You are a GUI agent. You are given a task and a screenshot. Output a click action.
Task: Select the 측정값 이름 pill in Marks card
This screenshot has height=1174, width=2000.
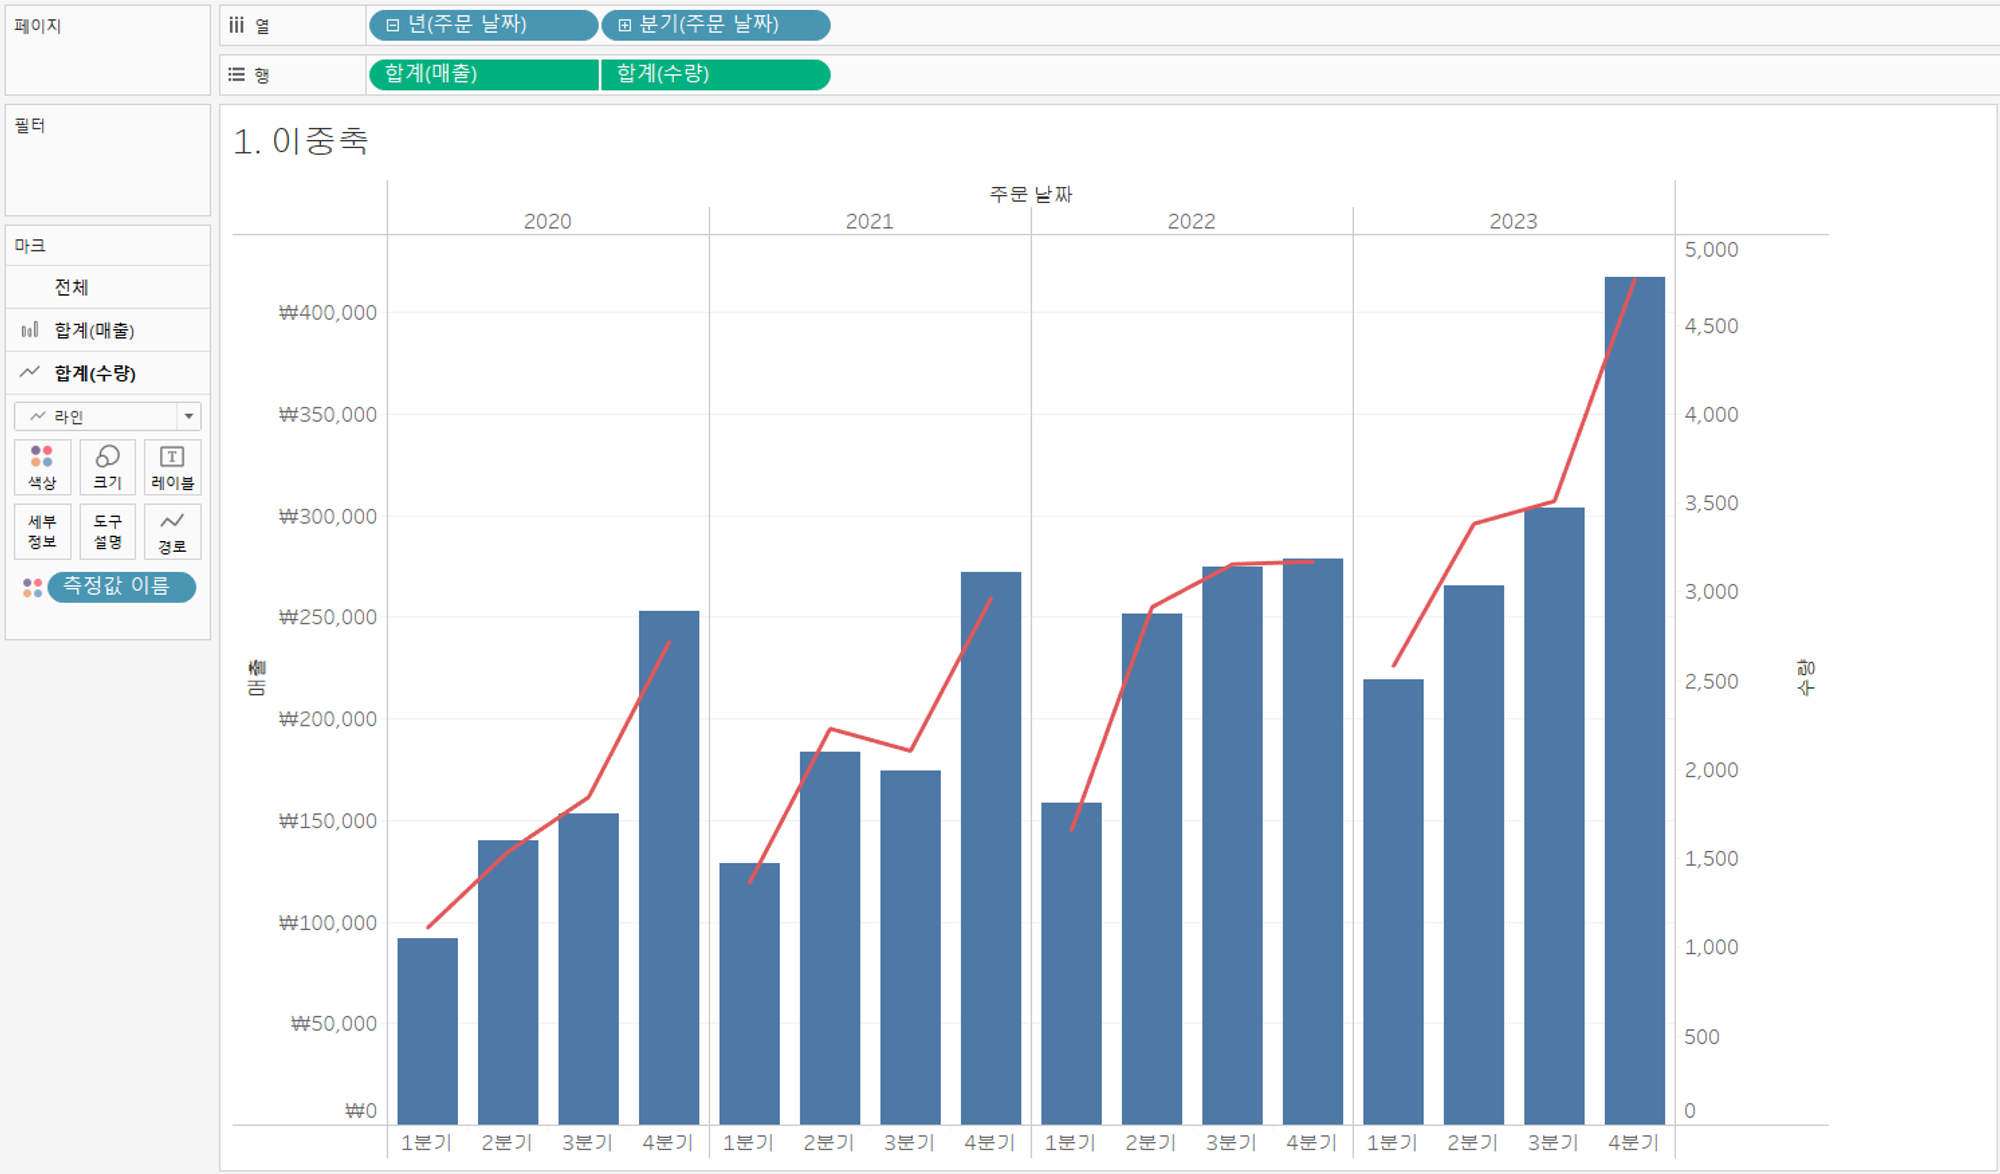(x=121, y=587)
